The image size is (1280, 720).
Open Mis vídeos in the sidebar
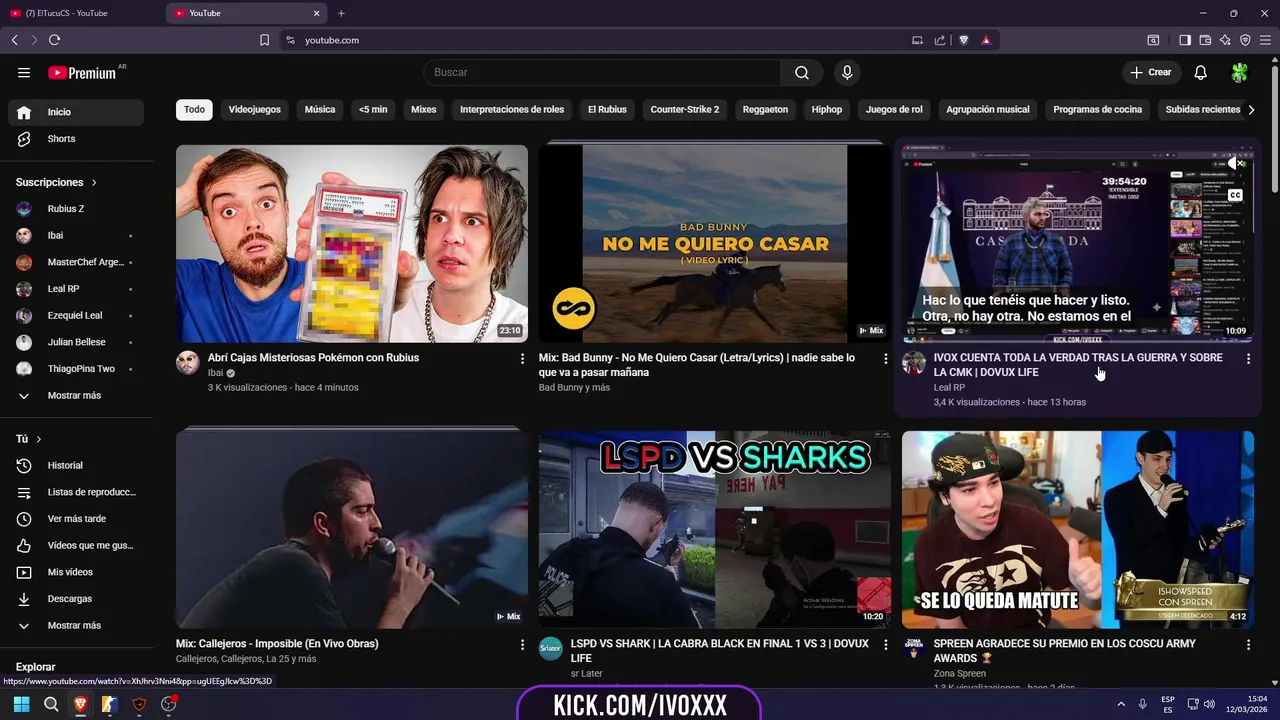pos(78,572)
